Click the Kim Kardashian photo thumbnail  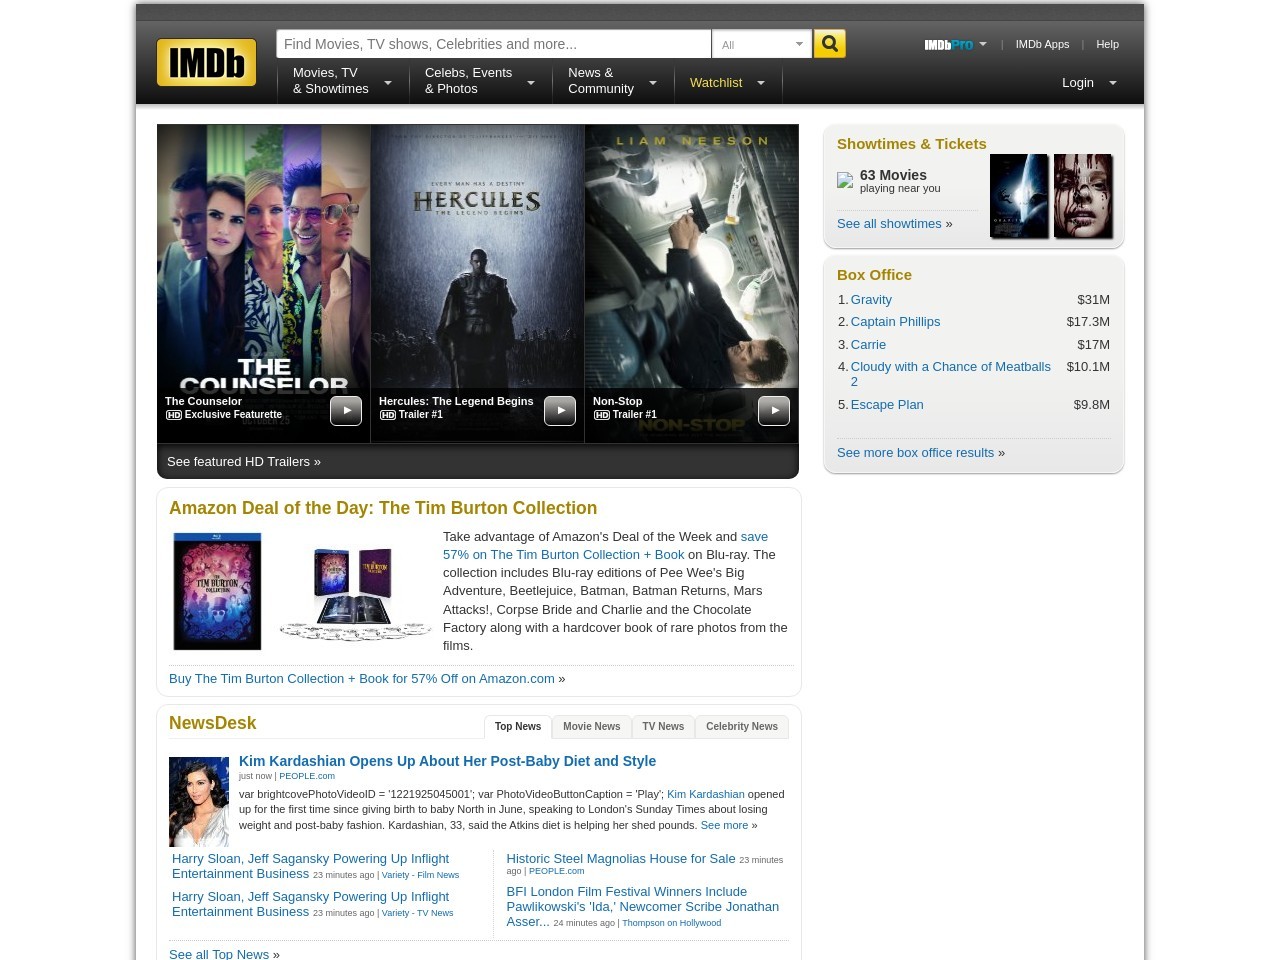coord(199,802)
